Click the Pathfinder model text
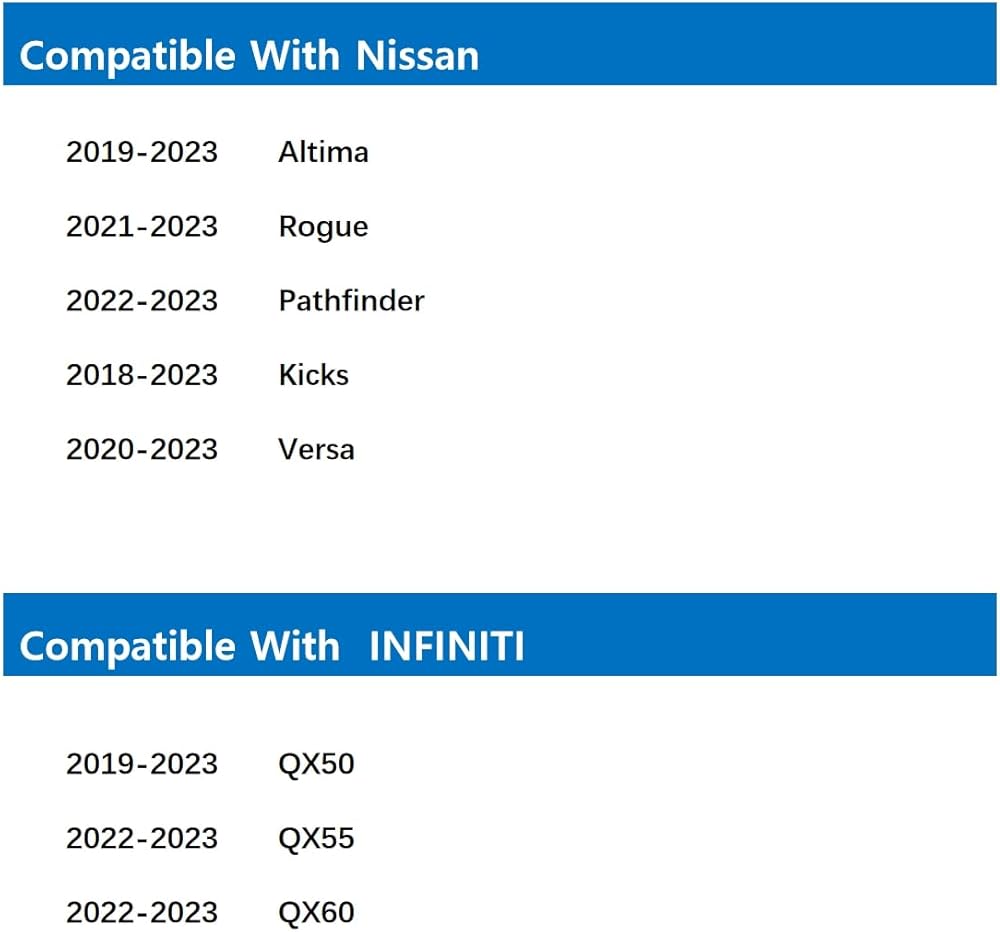The height and width of the screenshot is (932, 1000). coord(351,300)
